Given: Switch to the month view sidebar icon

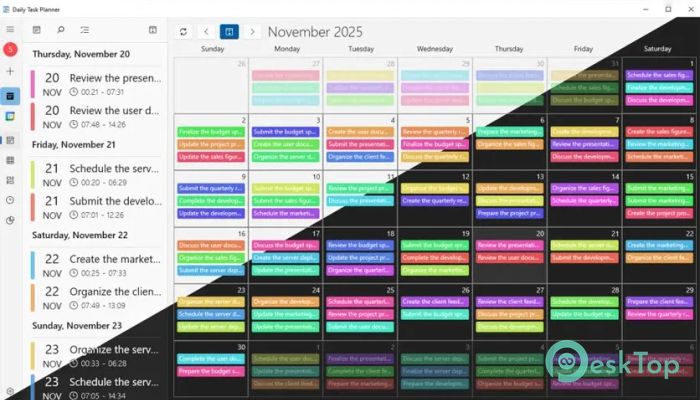Looking at the screenshot, I should pyautogui.click(x=10, y=140).
